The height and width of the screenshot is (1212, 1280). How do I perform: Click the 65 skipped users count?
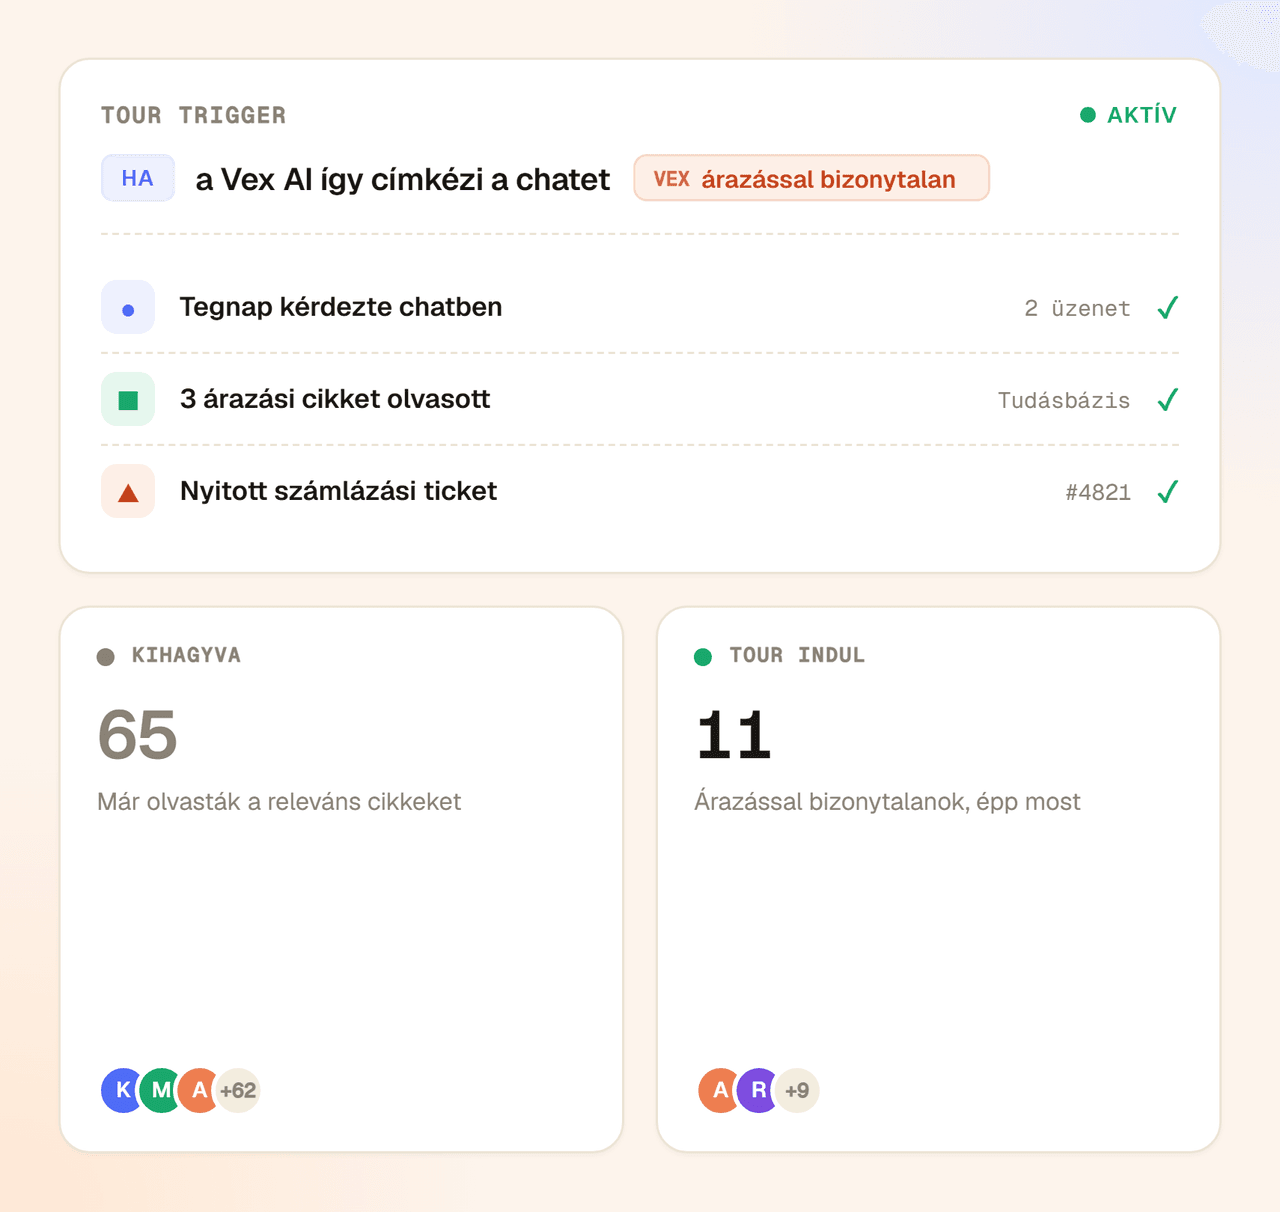pos(138,735)
